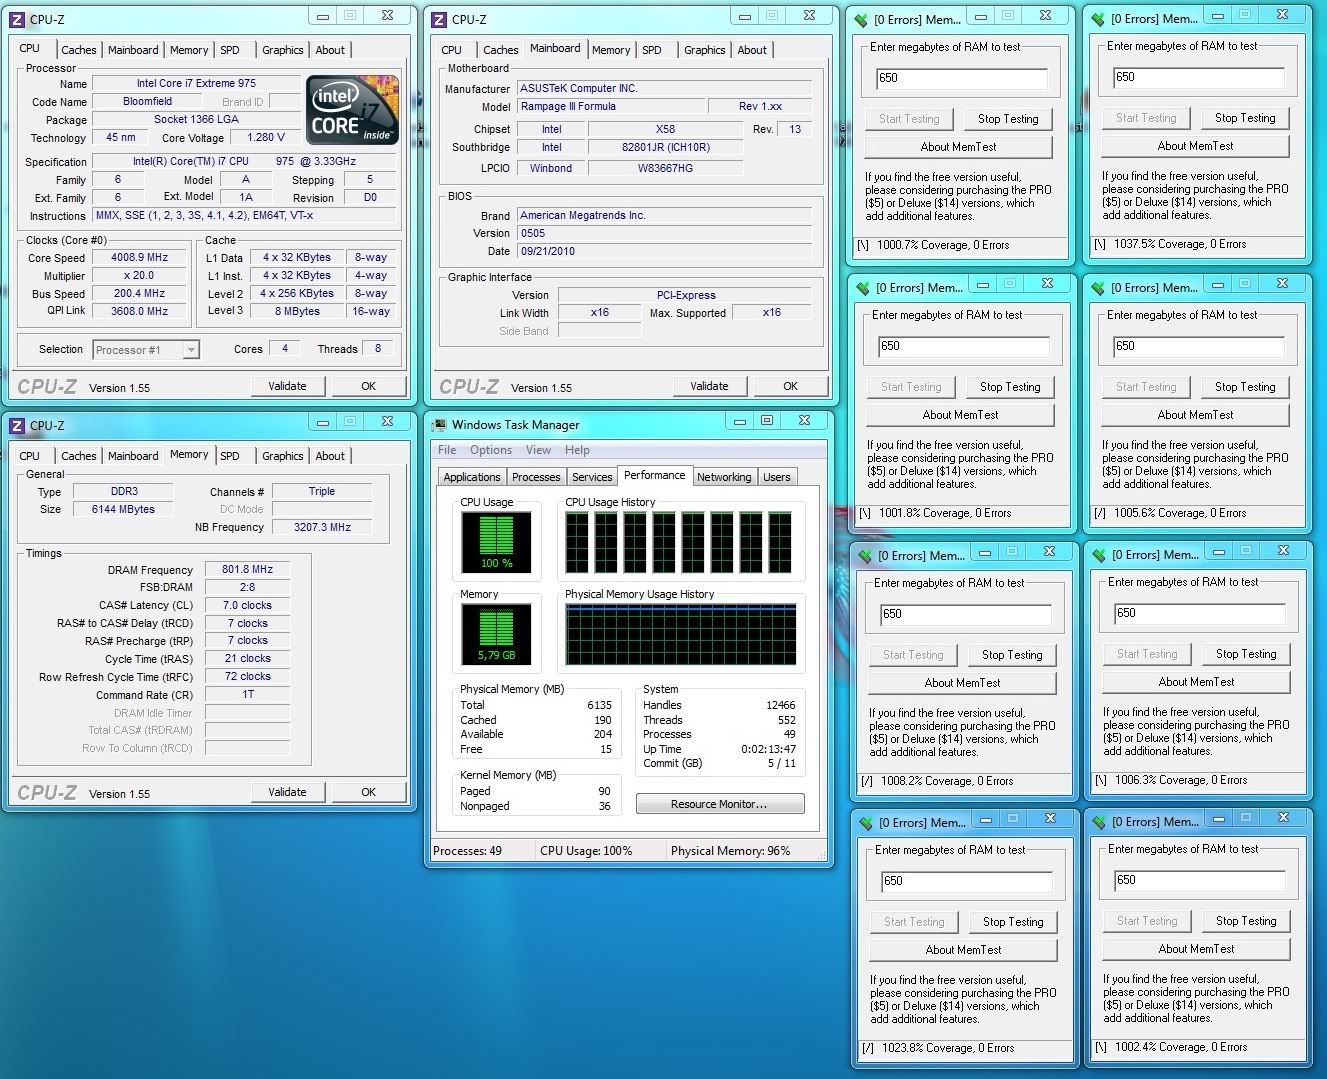
Task: Click title icon of MemTest window with 1023.8% coverage
Action: [866, 823]
